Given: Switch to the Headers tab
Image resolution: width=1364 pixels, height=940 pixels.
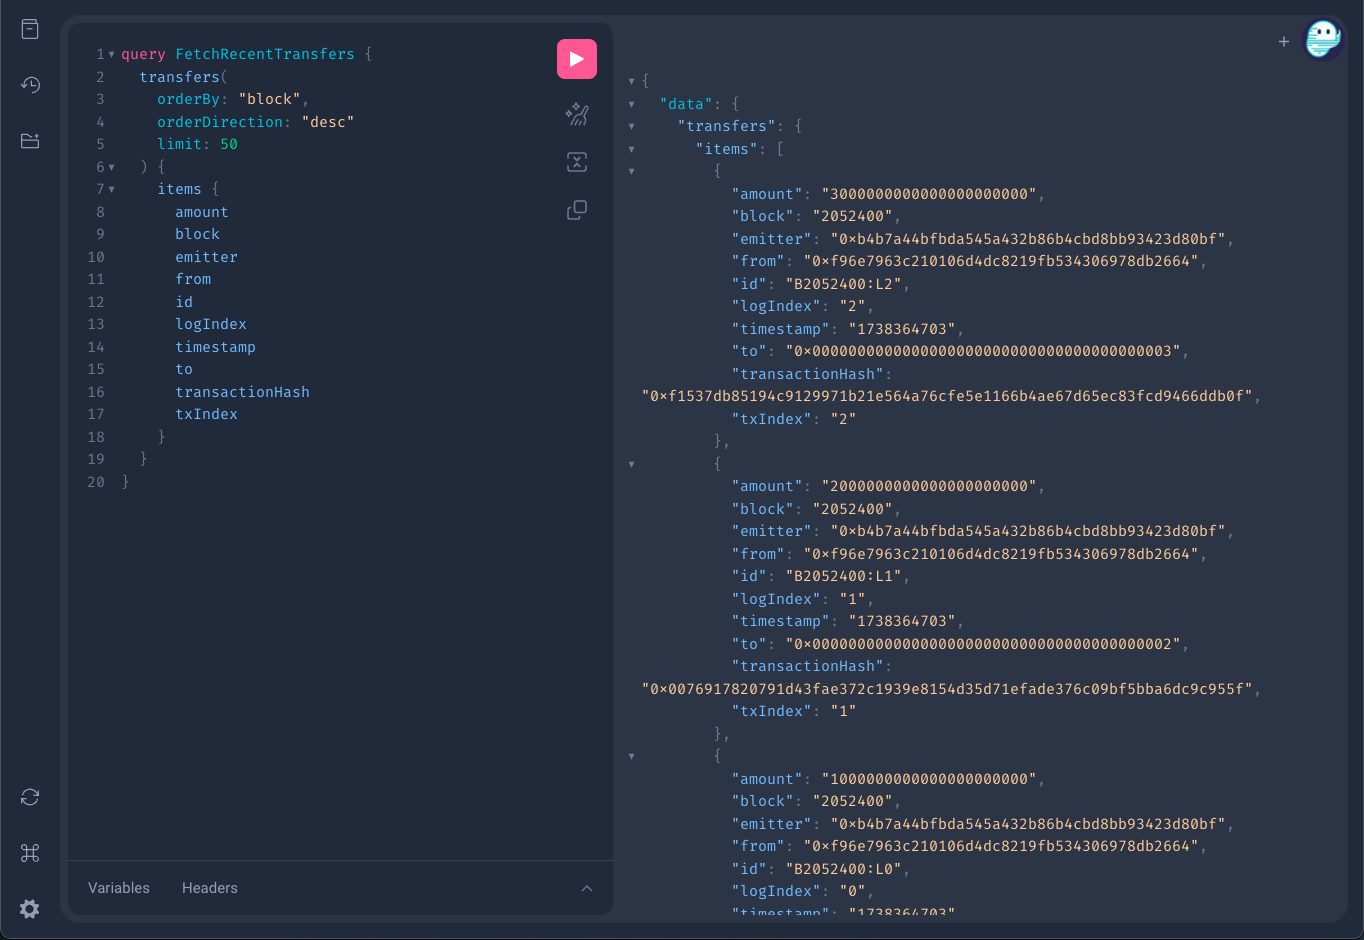Looking at the screenshot, I should coord(209,887).
